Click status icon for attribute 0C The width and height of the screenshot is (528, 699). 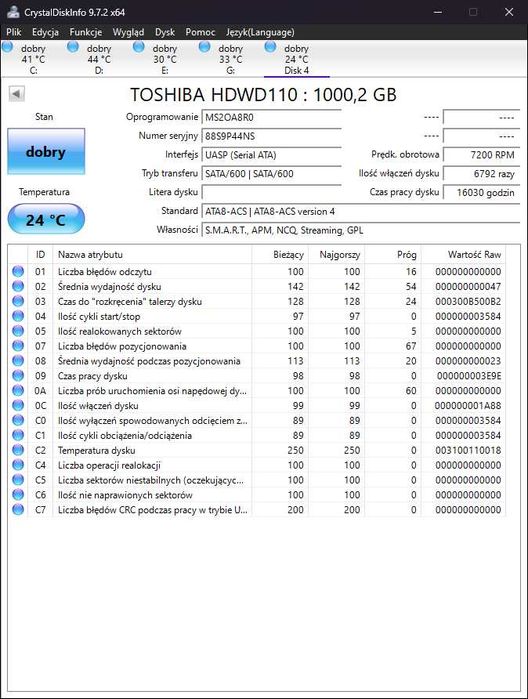coord(18,405)
